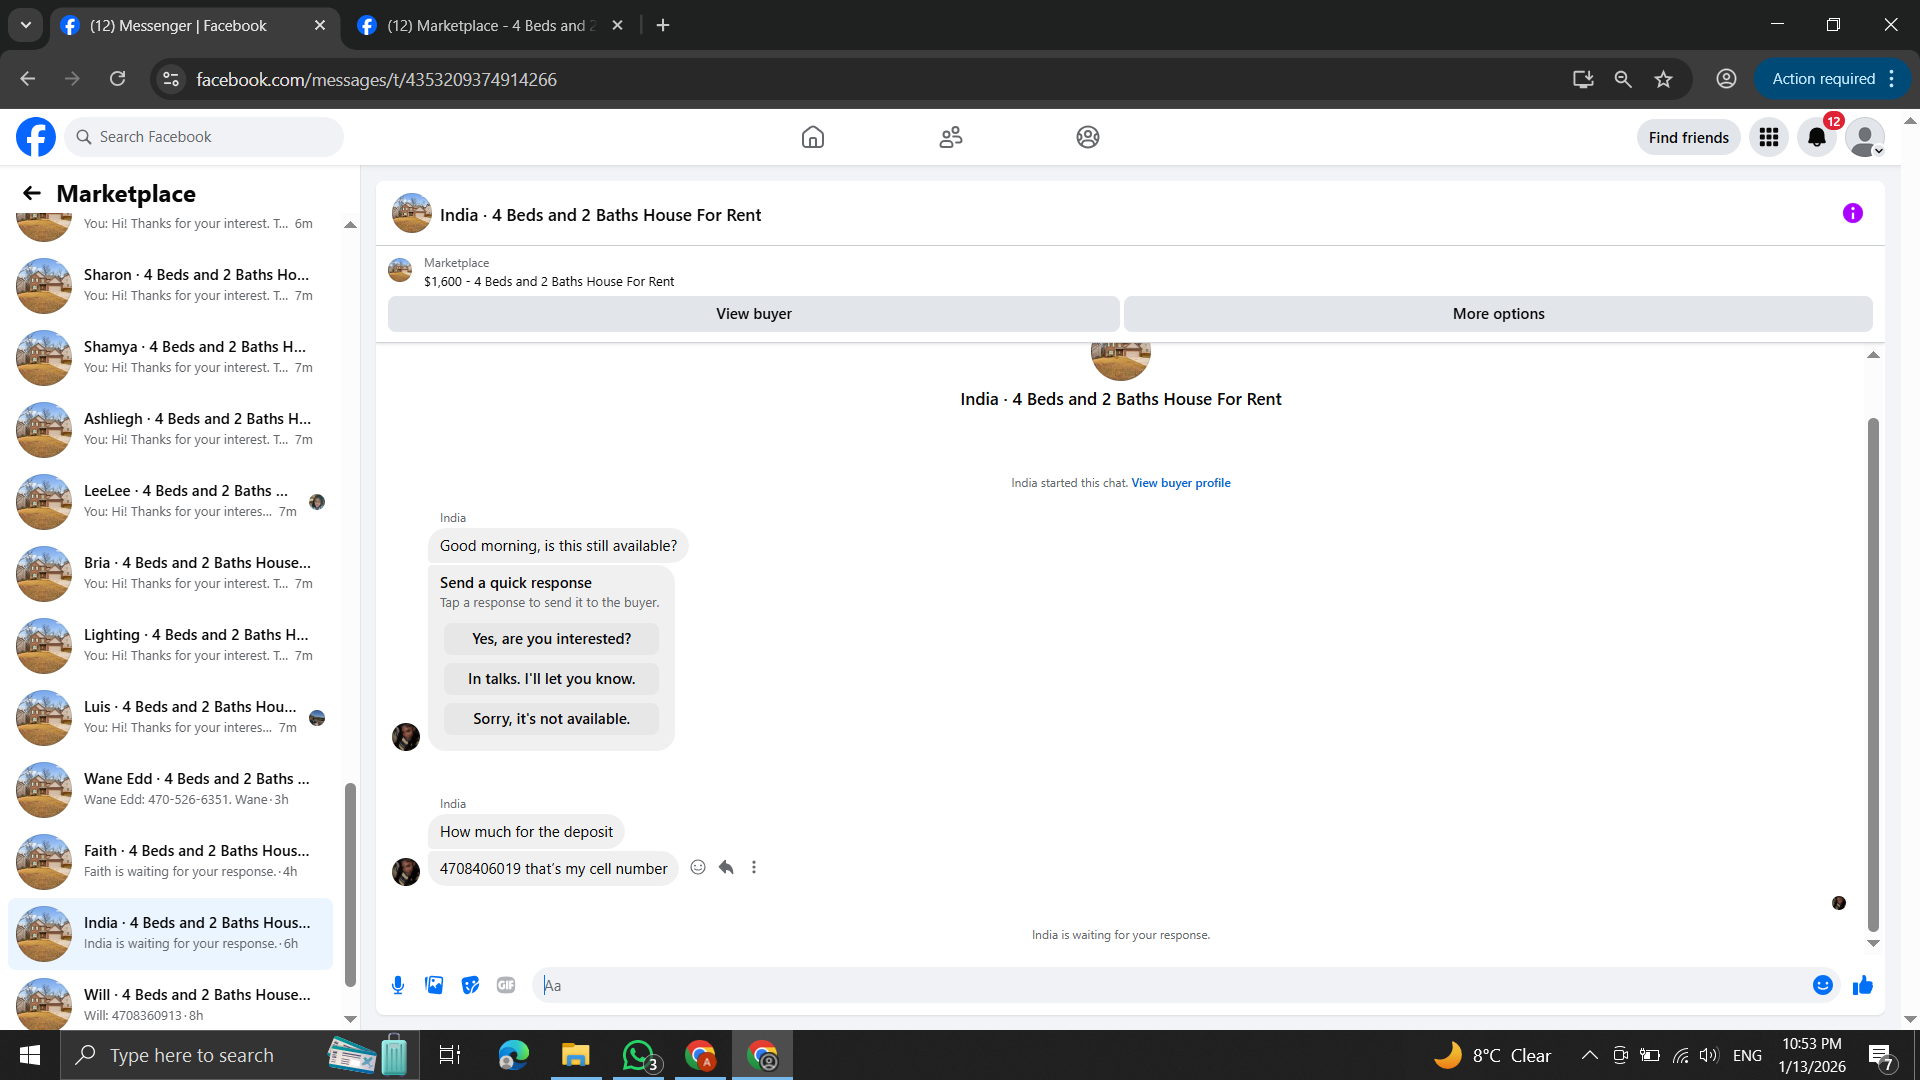Image resolution: width=1920 pixels, height=1080 pixels.
Task: Send 'Yes, are you interested?' quick response
Action: [551, 639]
